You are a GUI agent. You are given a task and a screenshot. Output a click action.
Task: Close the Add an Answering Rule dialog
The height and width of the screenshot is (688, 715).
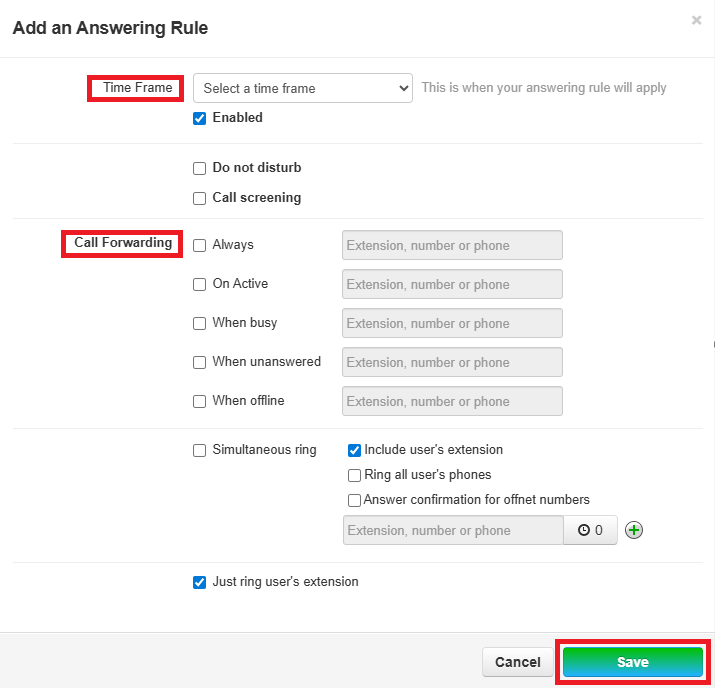click(696, 20)
